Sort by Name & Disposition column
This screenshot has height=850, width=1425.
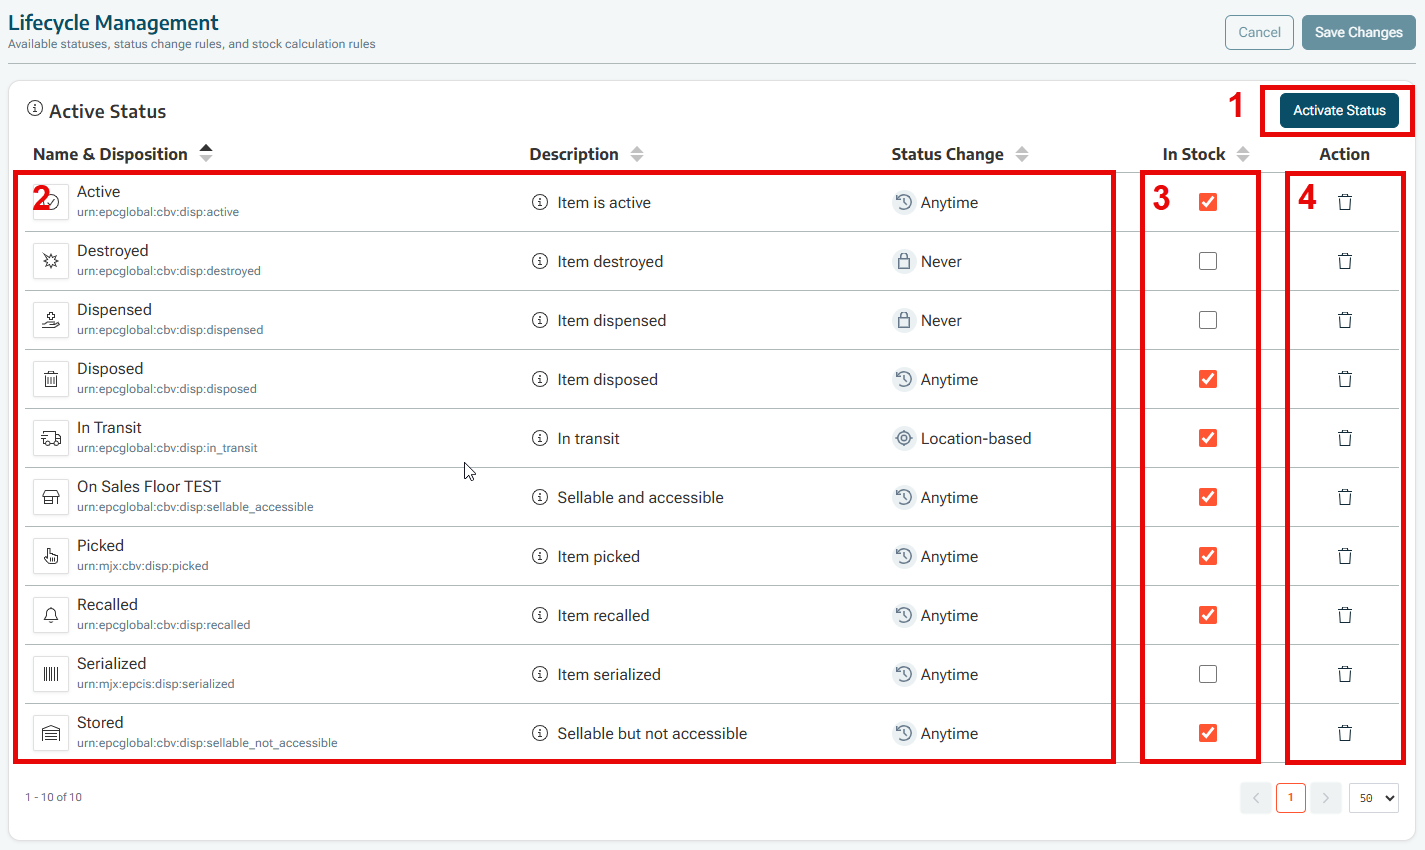206,153
